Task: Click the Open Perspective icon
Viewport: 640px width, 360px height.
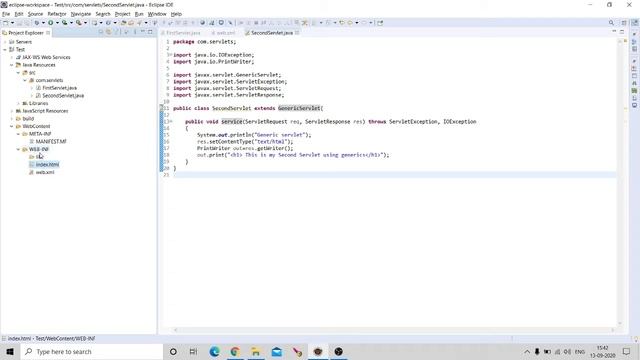Action: [624, 23]
